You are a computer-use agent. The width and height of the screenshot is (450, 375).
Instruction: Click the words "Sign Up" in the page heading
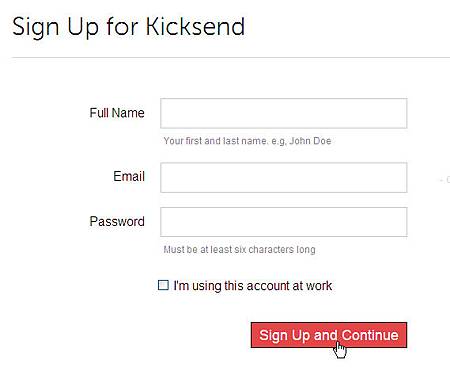(55, 27)
